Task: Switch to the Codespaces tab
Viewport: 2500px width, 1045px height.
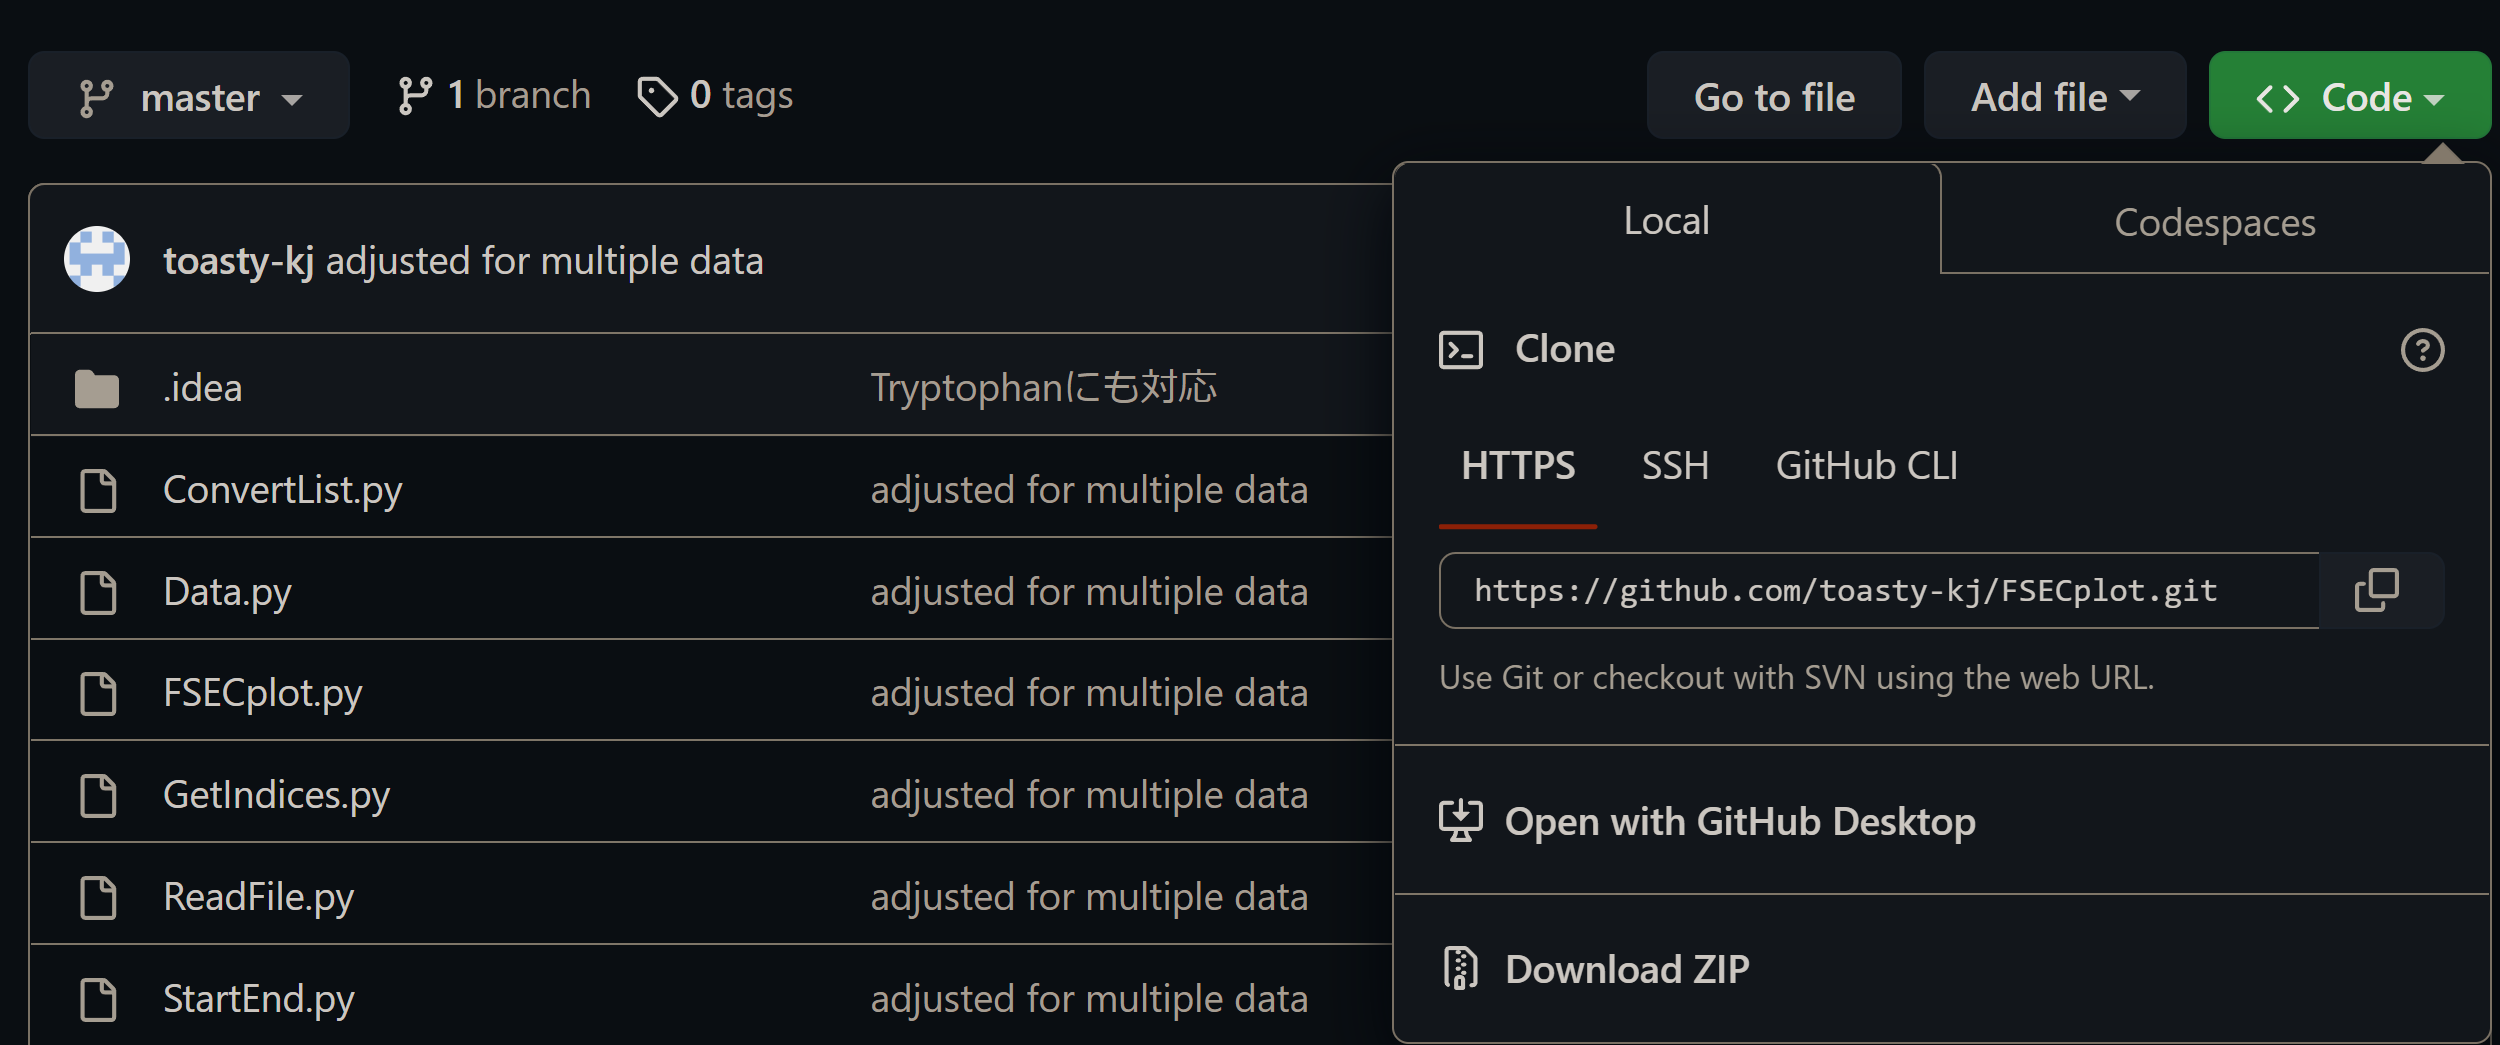Action: [2214, 222]
